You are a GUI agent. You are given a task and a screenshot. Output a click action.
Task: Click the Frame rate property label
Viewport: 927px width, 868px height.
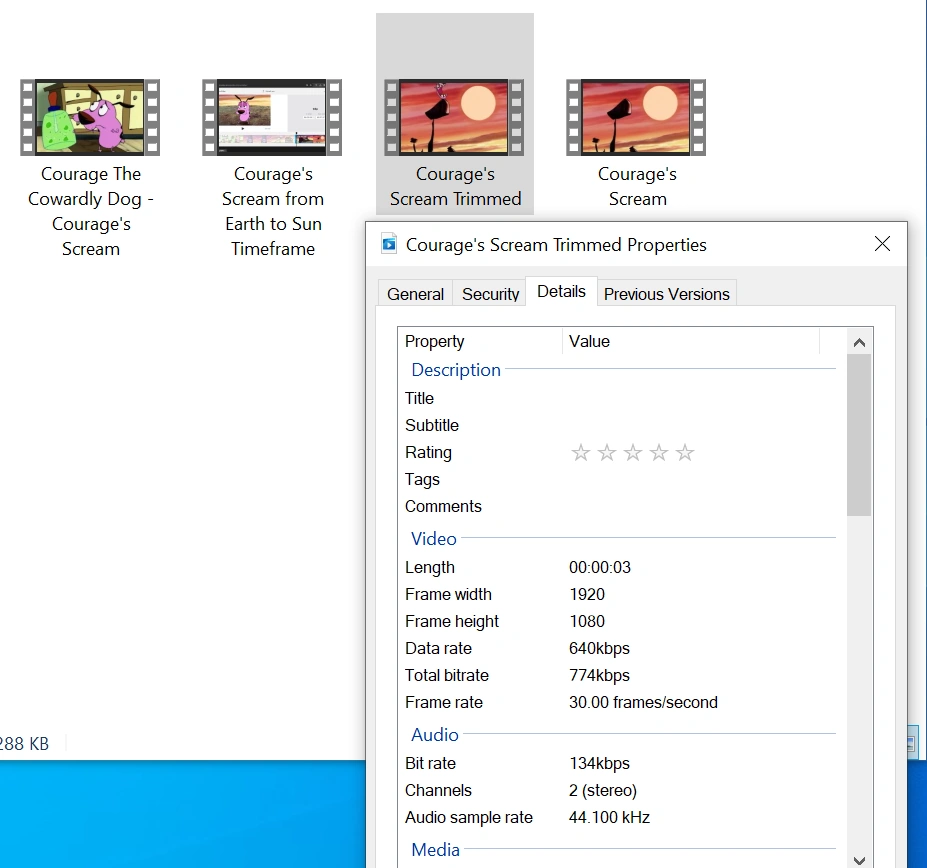tap(443, 702)
